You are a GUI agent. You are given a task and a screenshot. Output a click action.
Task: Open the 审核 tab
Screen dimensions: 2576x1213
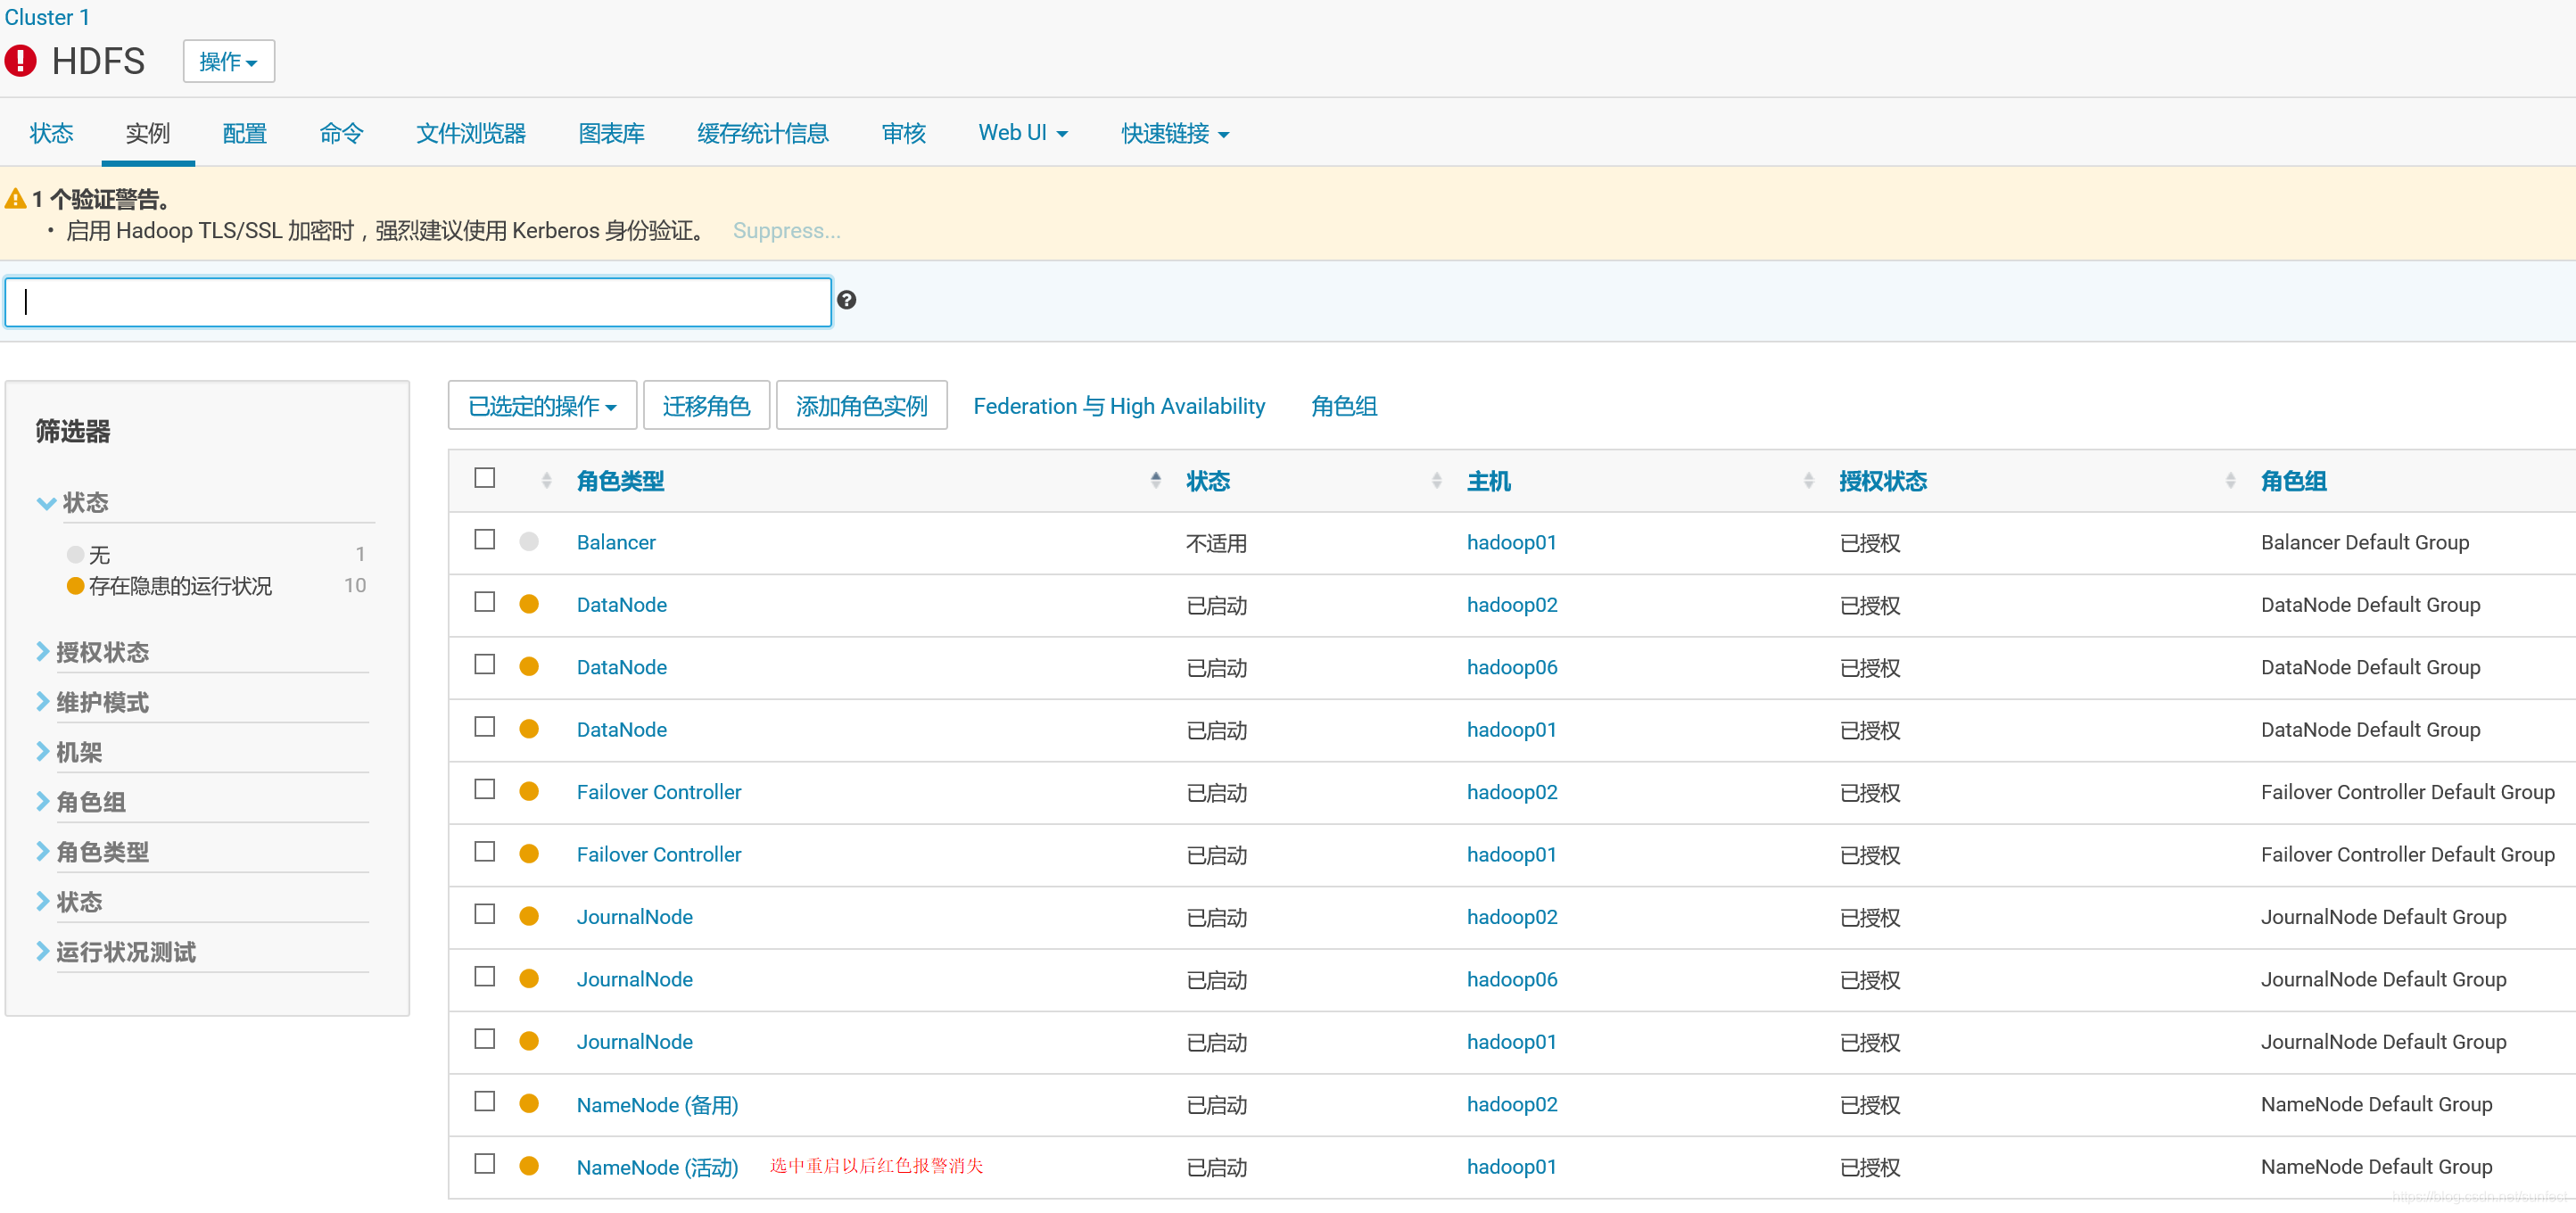903,133
